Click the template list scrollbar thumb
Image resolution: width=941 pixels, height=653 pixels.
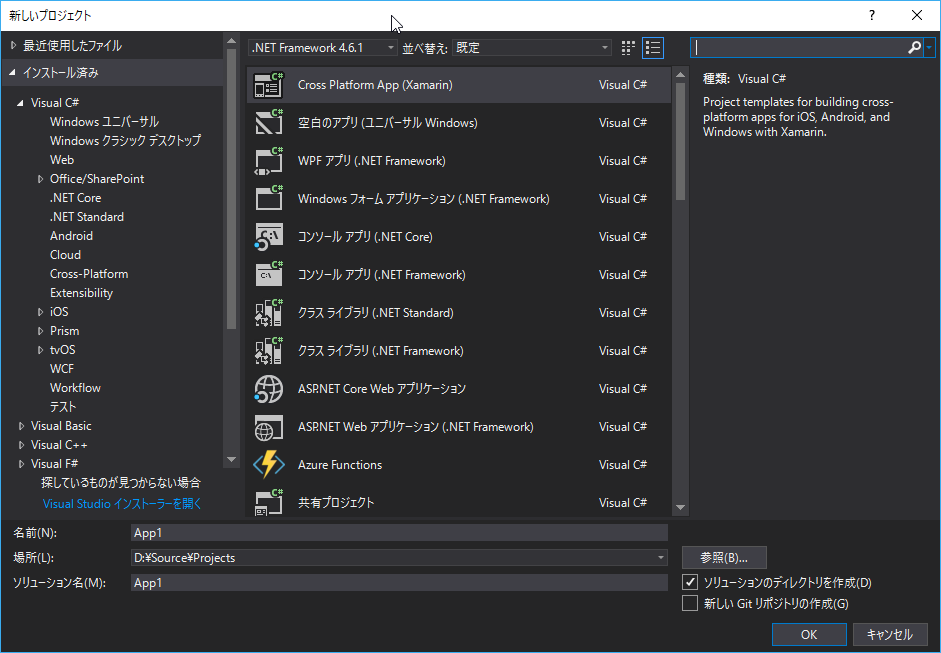point(680,142)
